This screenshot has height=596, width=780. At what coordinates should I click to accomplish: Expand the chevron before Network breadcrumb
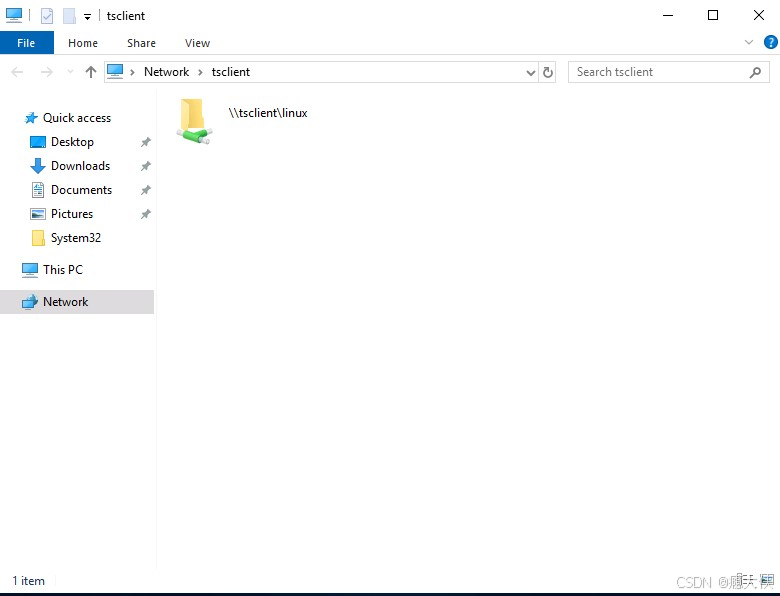tap(132, 72)
